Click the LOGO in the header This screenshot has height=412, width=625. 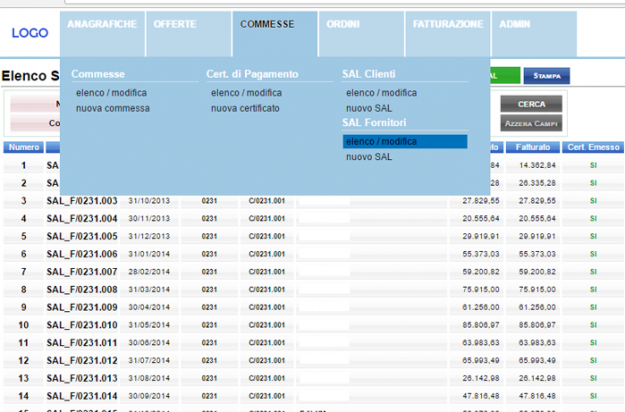tap(30, 33)
